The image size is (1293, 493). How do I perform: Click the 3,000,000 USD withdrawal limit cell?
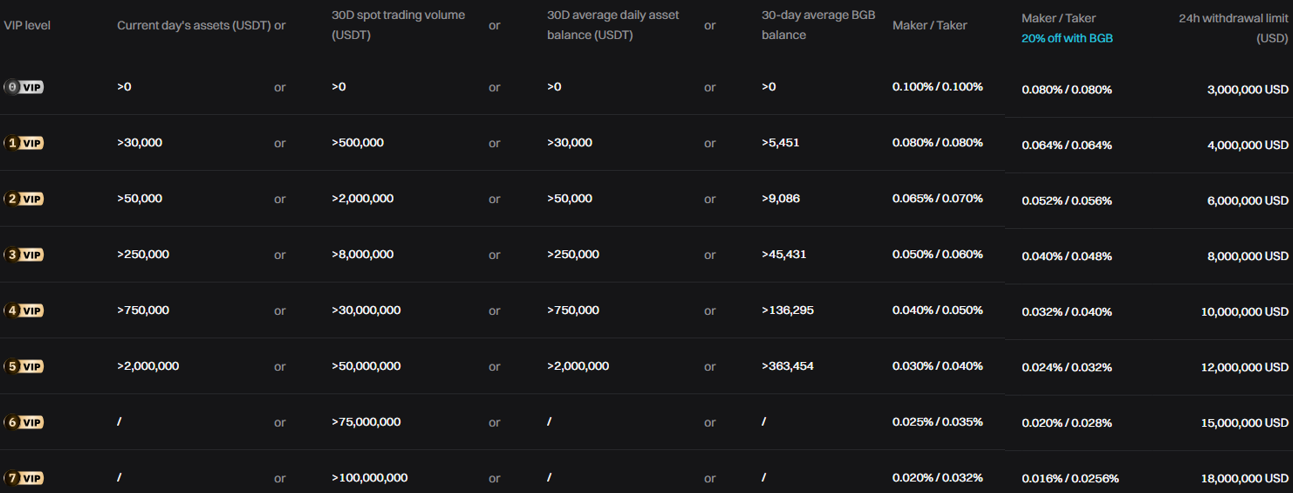(1247, 89)
